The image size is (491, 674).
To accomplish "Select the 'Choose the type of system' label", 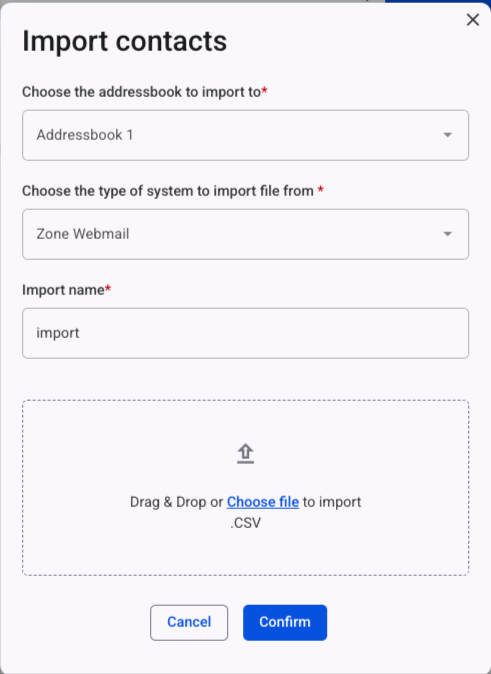I will 168,191.
